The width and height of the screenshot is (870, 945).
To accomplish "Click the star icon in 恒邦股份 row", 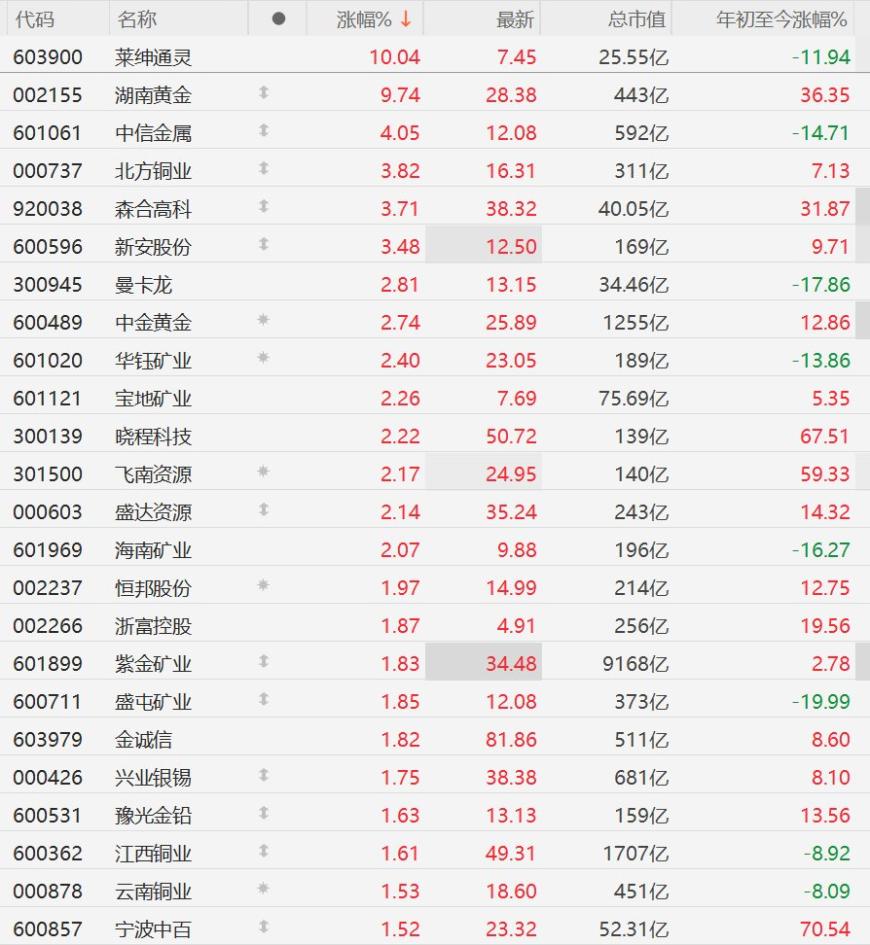I will [263, 585].
